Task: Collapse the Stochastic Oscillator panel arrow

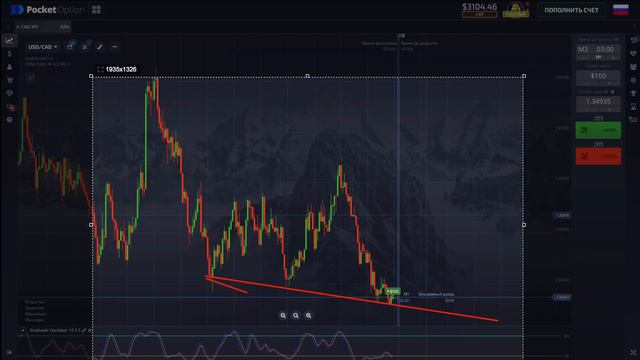Action: (x=23, y=330)
